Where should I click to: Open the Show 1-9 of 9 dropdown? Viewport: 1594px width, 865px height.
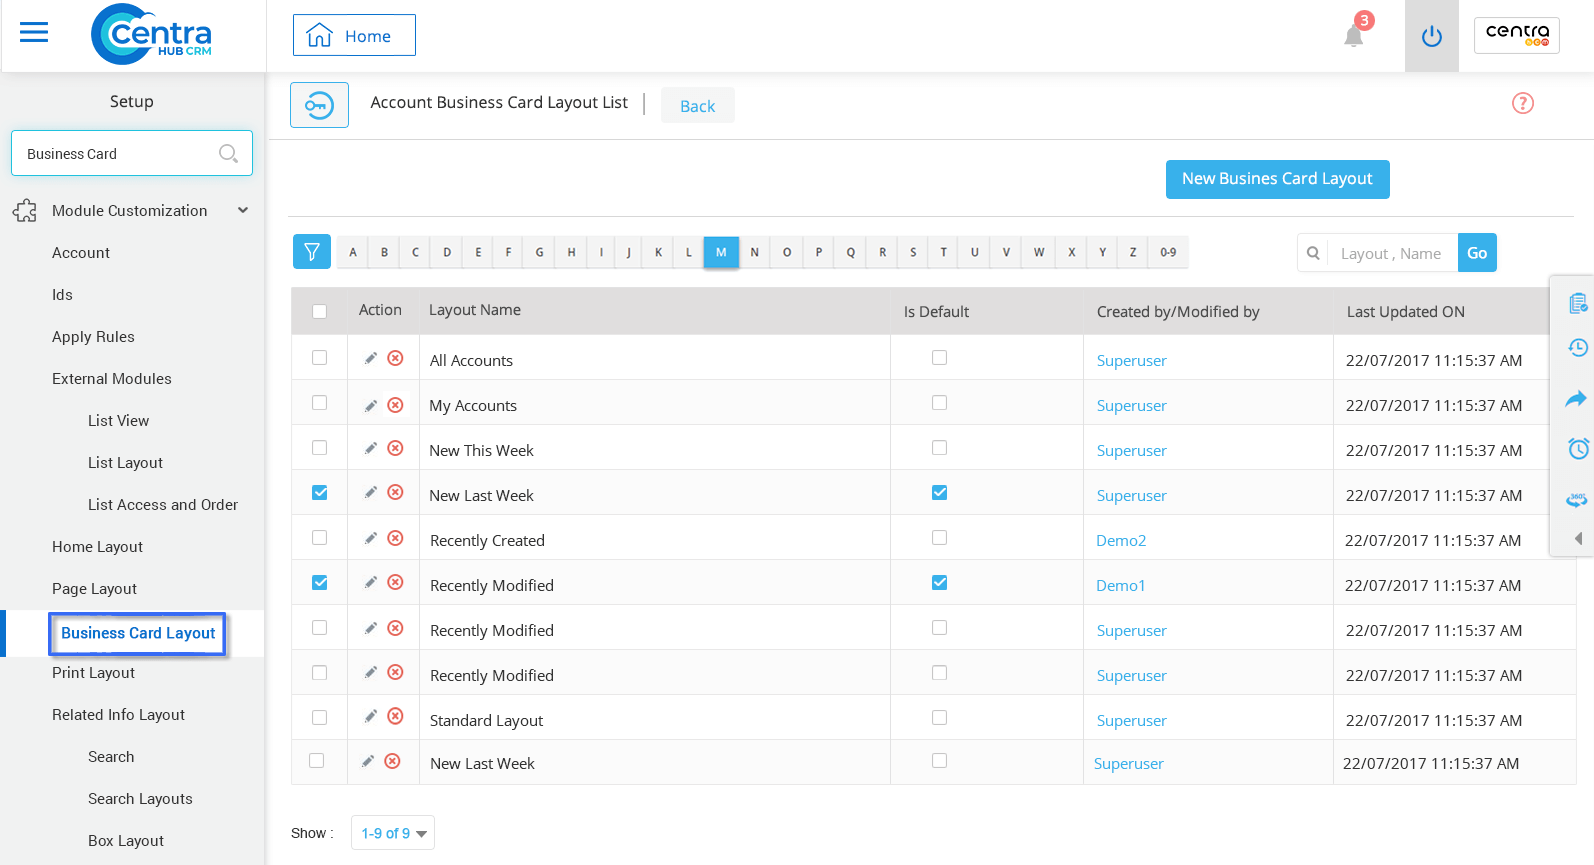[x=393, y=833]
